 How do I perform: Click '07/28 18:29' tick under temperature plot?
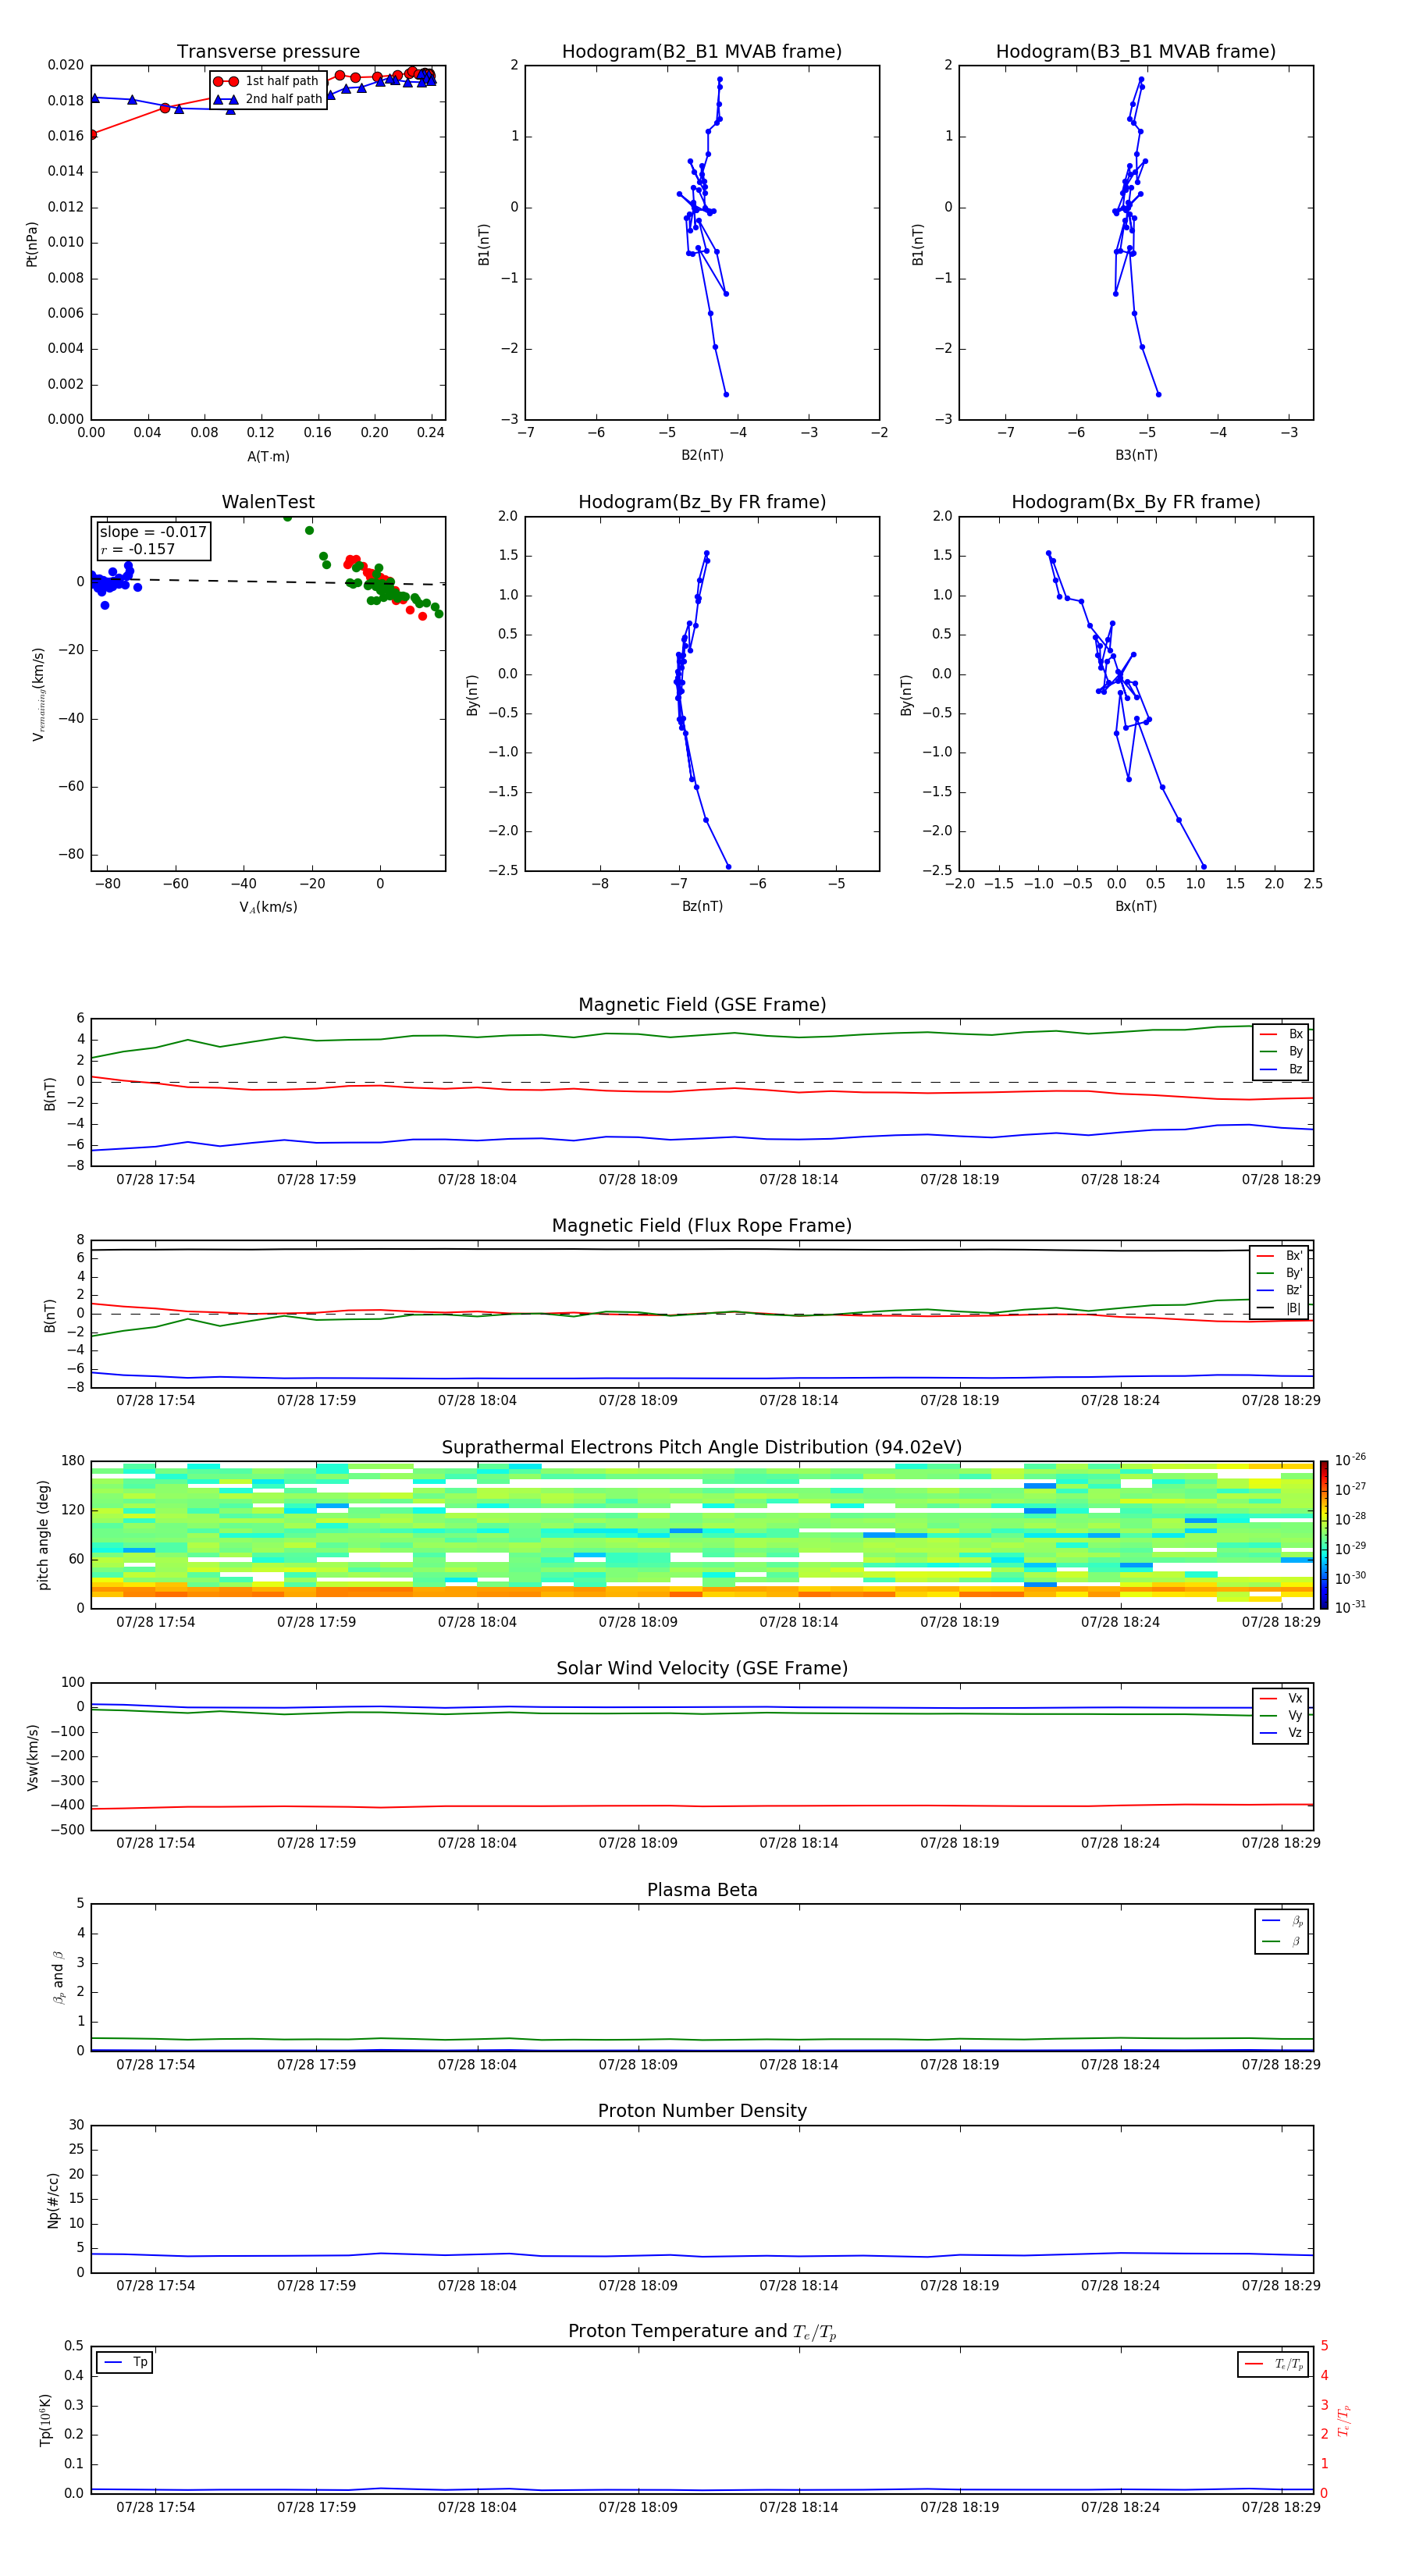click(x=1281, y=2507)
